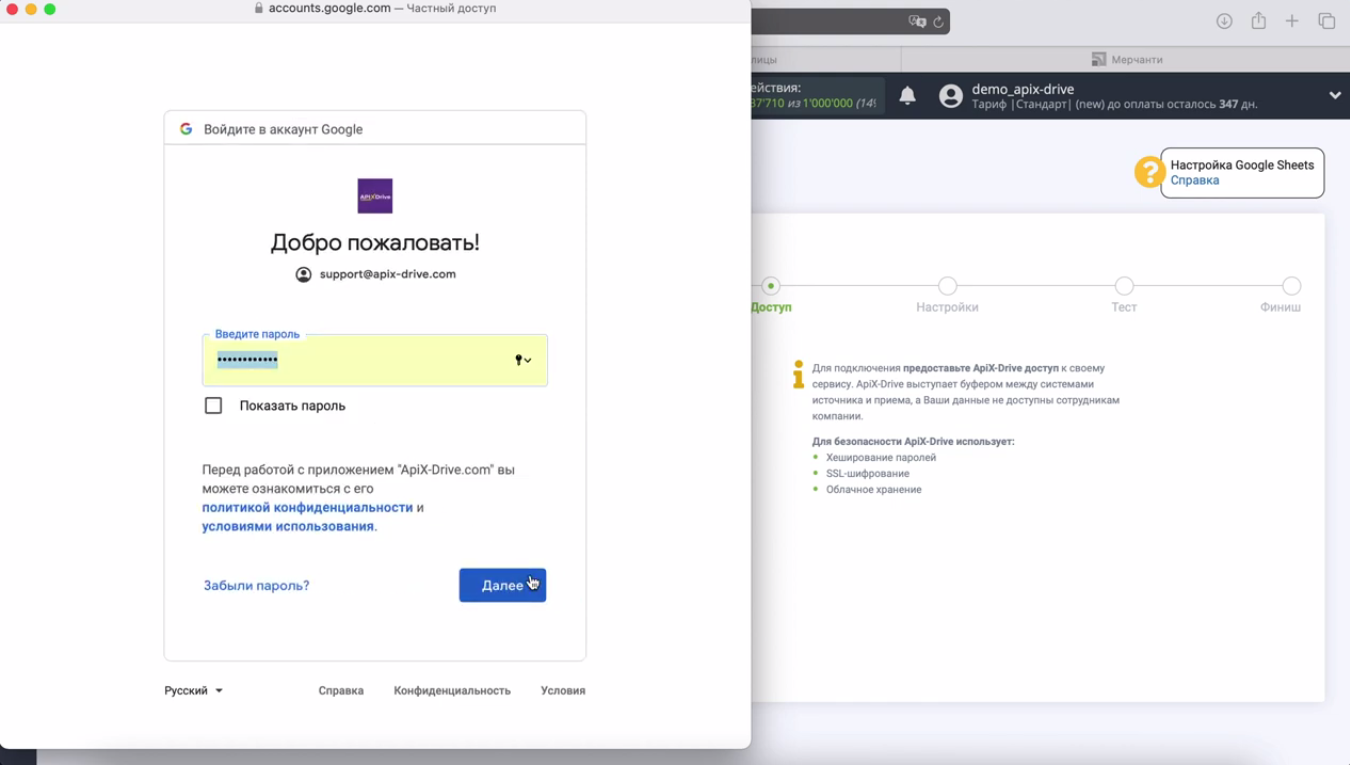Viewport: 1350px width, 765px height.
Task: Click the notification bell icon
Action: (x=907, y=96)
